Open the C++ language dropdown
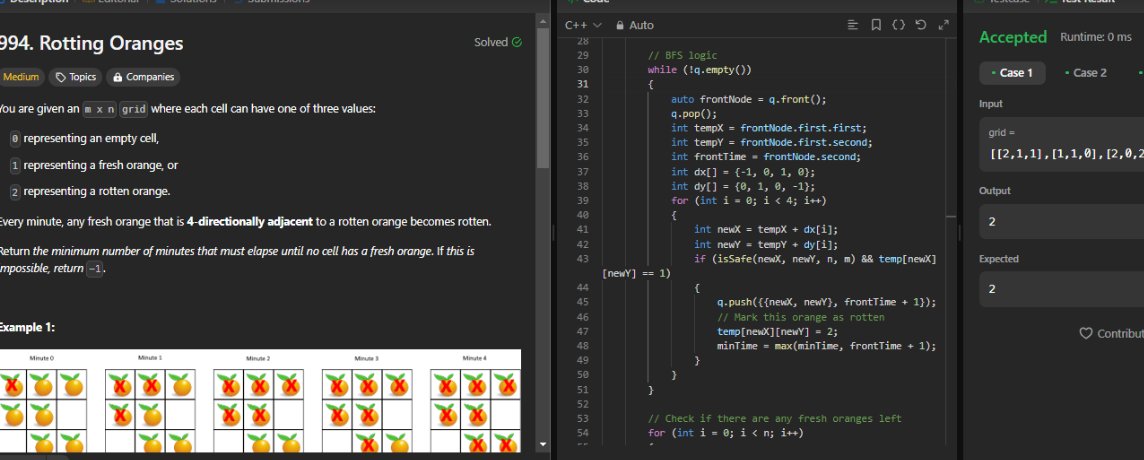Viewport: 1144px width, 460px height. [583, 25]
